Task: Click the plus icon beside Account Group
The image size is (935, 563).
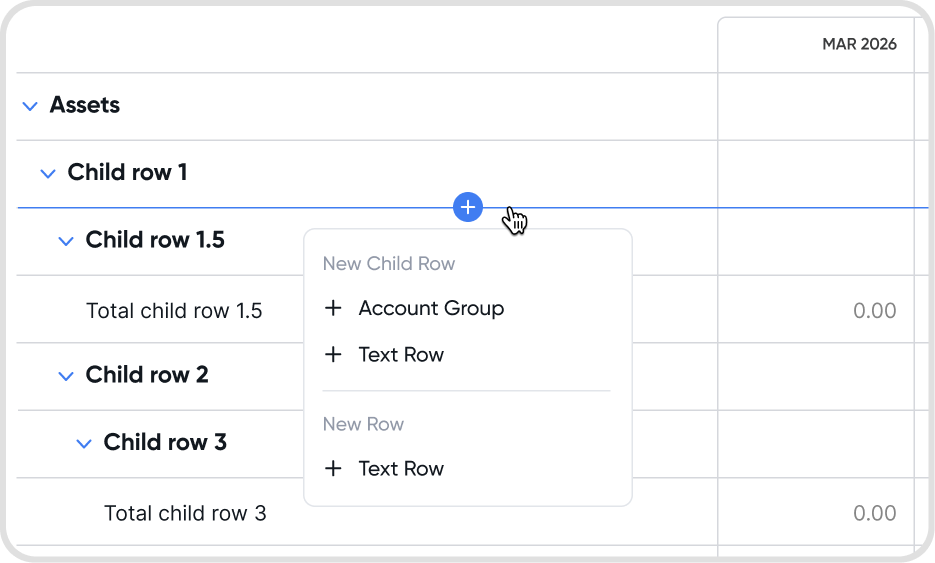Action: point(334,308)
